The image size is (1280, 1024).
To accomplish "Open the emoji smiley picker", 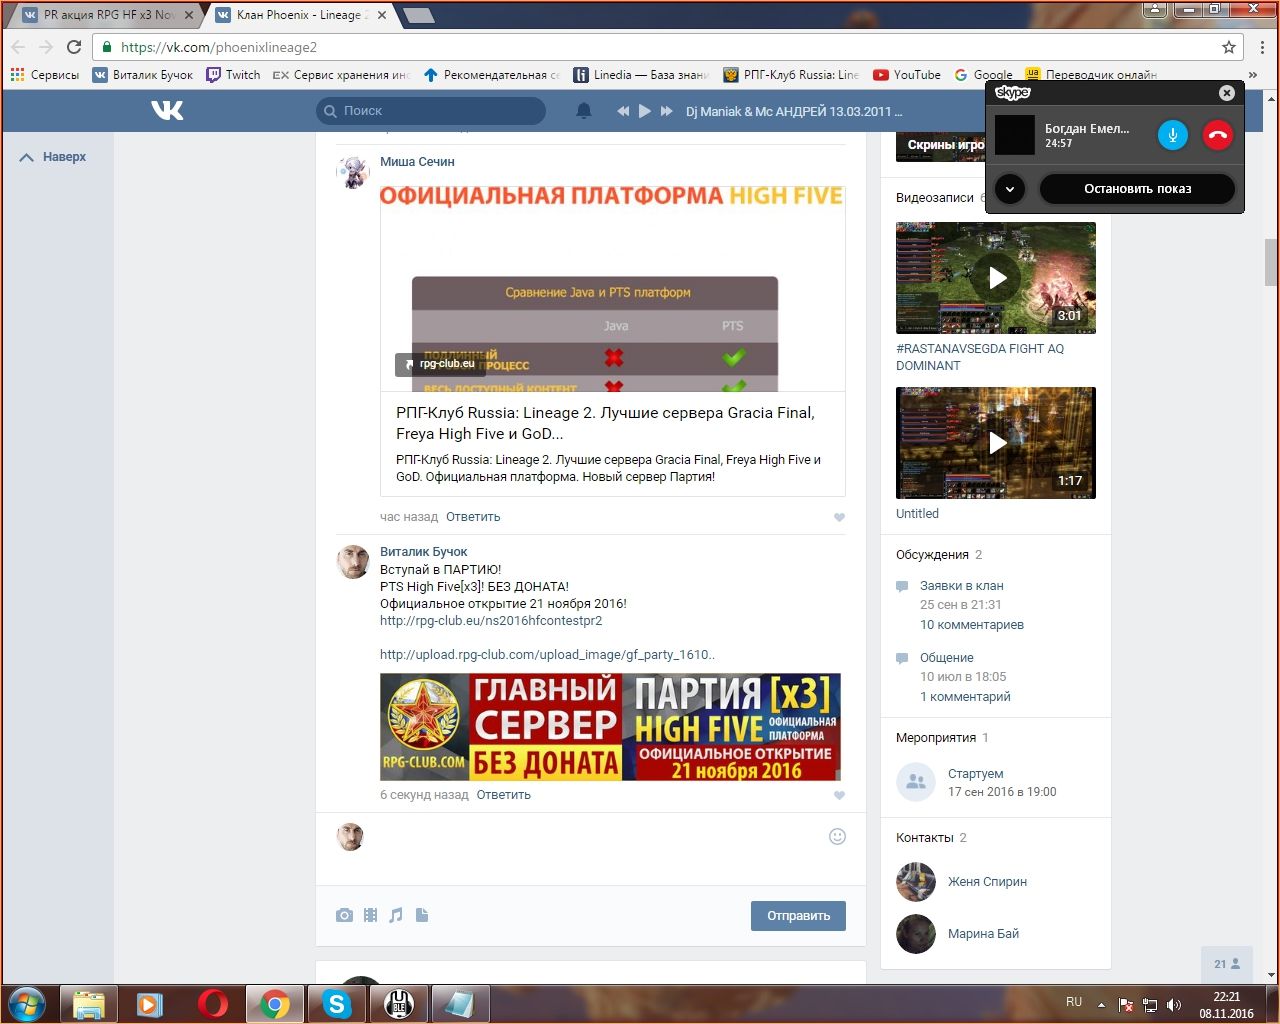I will tap(838, 836).
